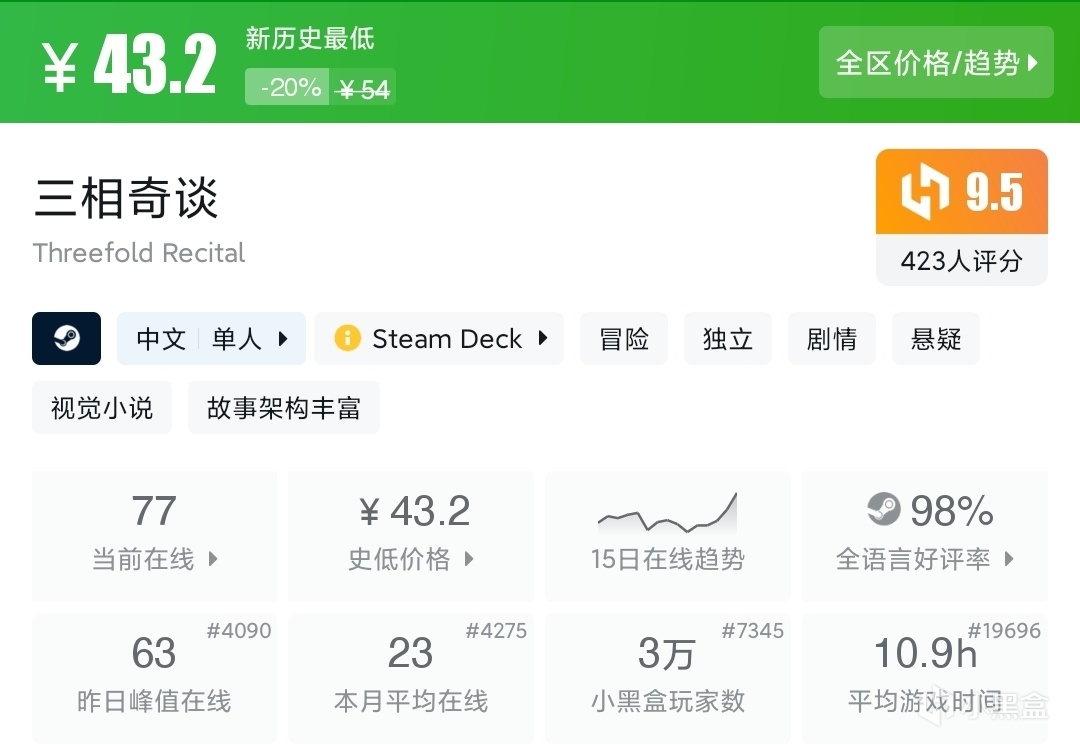Select the 故事架构丰富 tag
This screenshot has width=1080, height=745.
click(284, 408)
